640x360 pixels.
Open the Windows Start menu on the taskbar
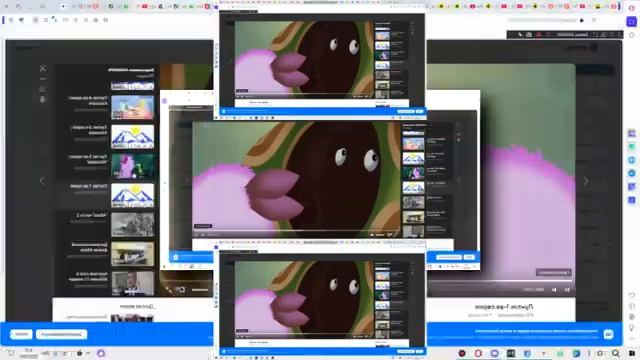[632, 353]
